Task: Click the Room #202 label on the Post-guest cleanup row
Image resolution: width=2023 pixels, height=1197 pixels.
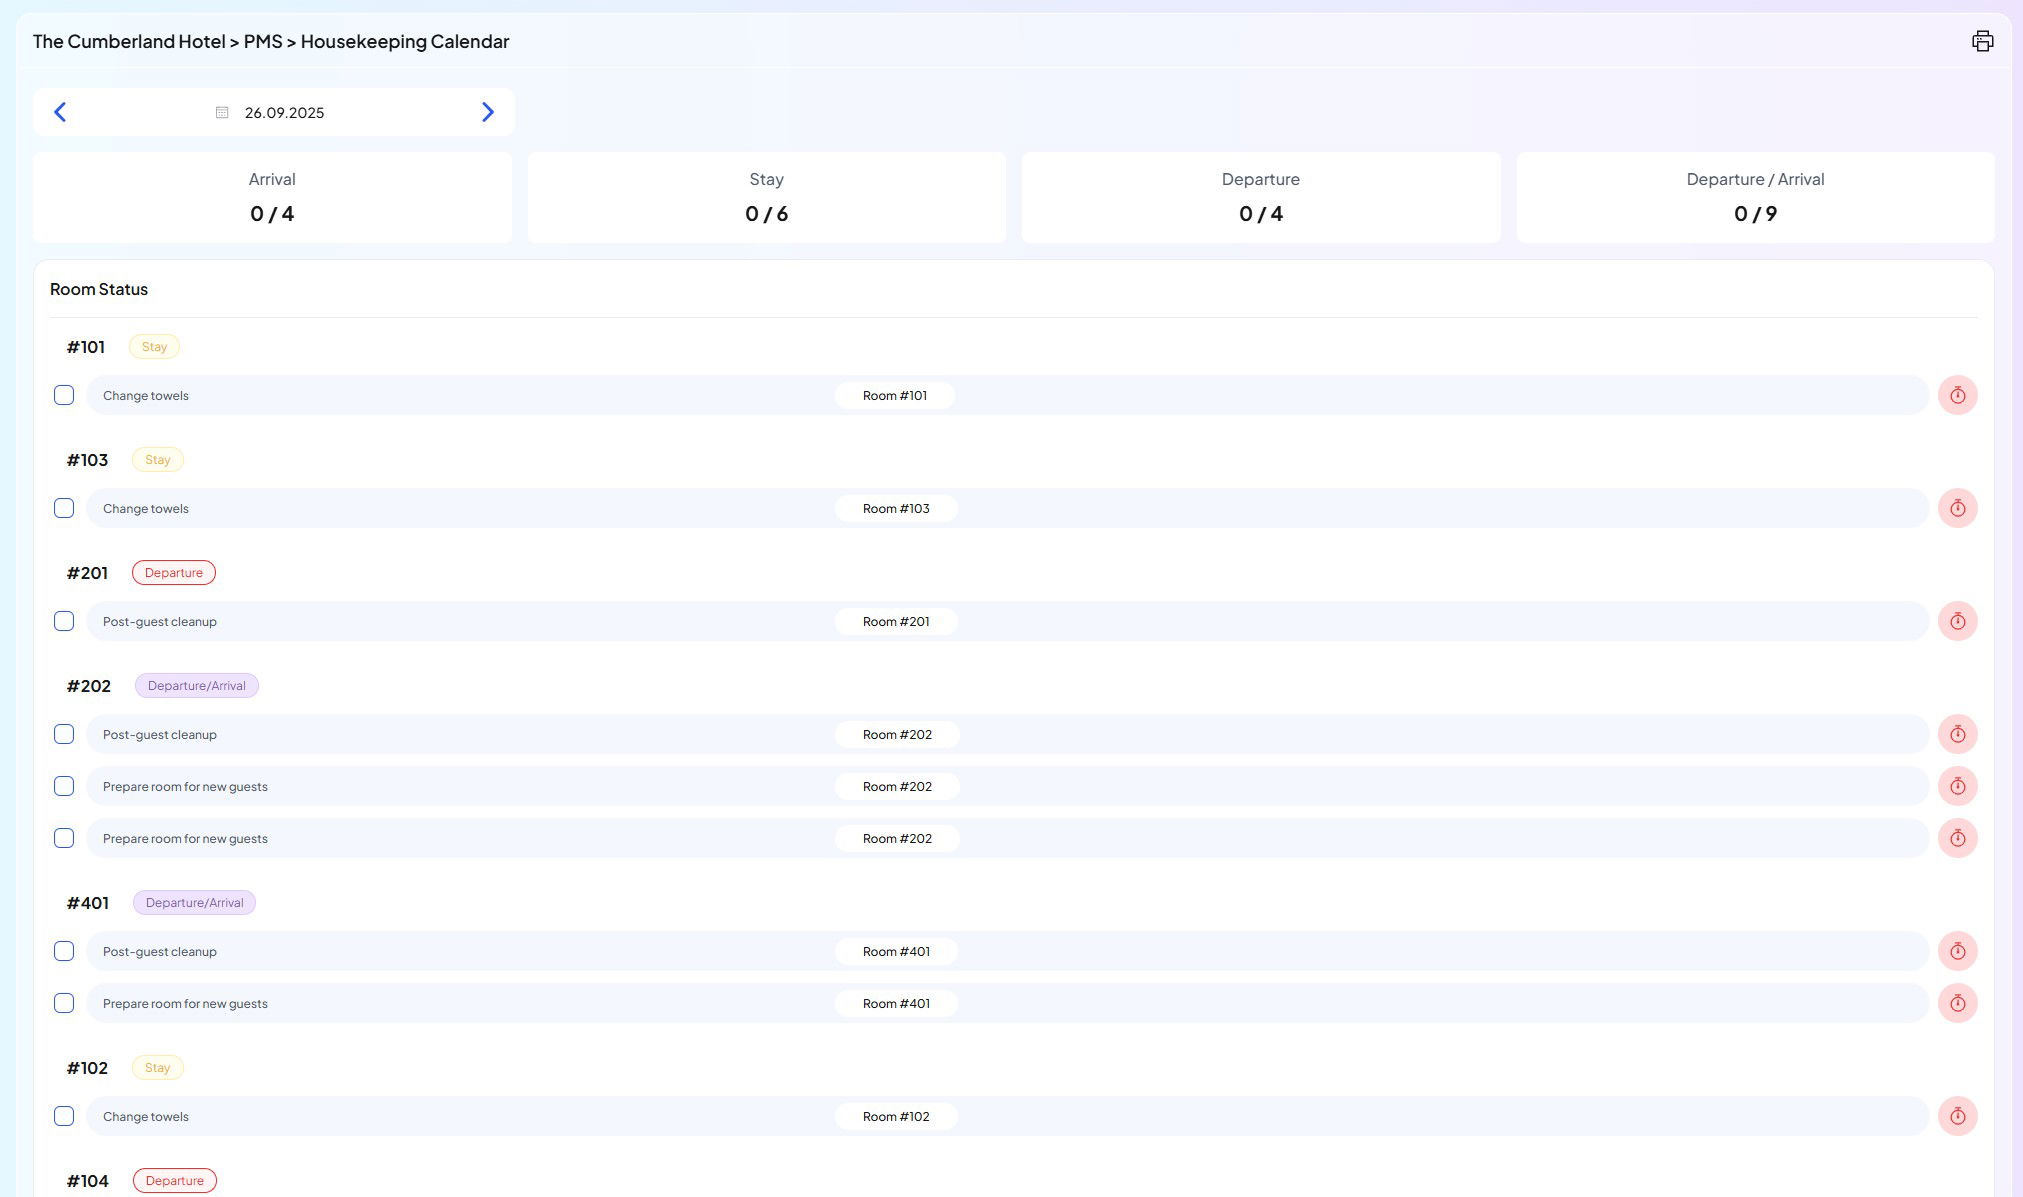Action: tap(896, 734)
